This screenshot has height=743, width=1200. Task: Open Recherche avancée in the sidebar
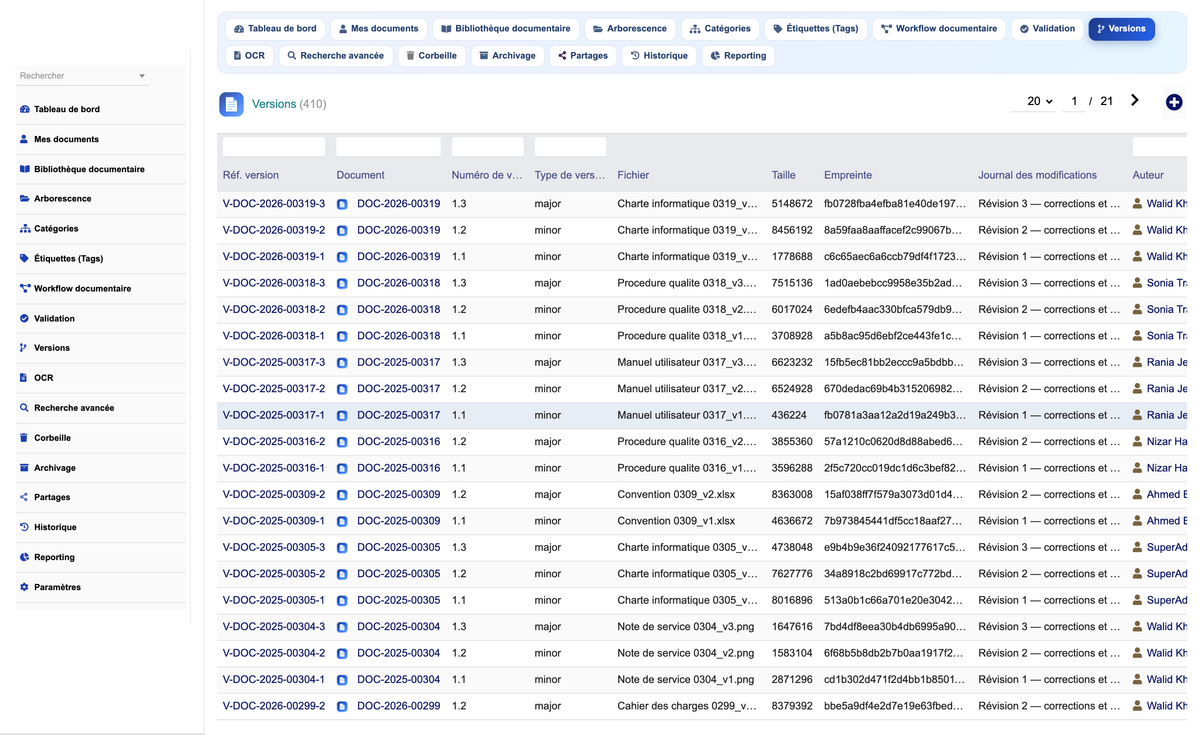pyautogui.click(x=67, y=408)
